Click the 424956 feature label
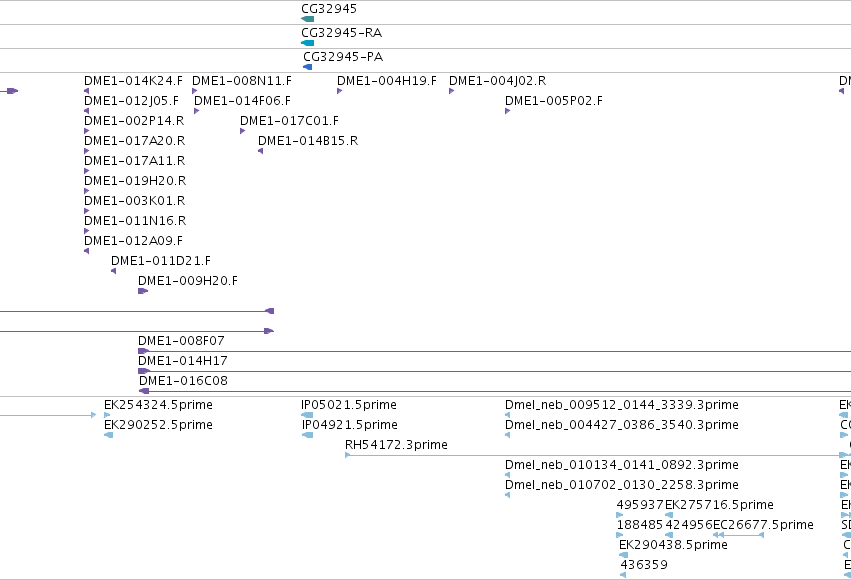This screenshot has height=580, width=851. 689,525
